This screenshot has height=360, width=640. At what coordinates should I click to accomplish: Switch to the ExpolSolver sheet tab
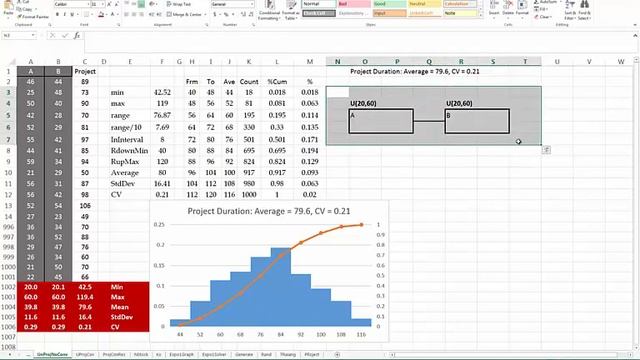(214, 355)
